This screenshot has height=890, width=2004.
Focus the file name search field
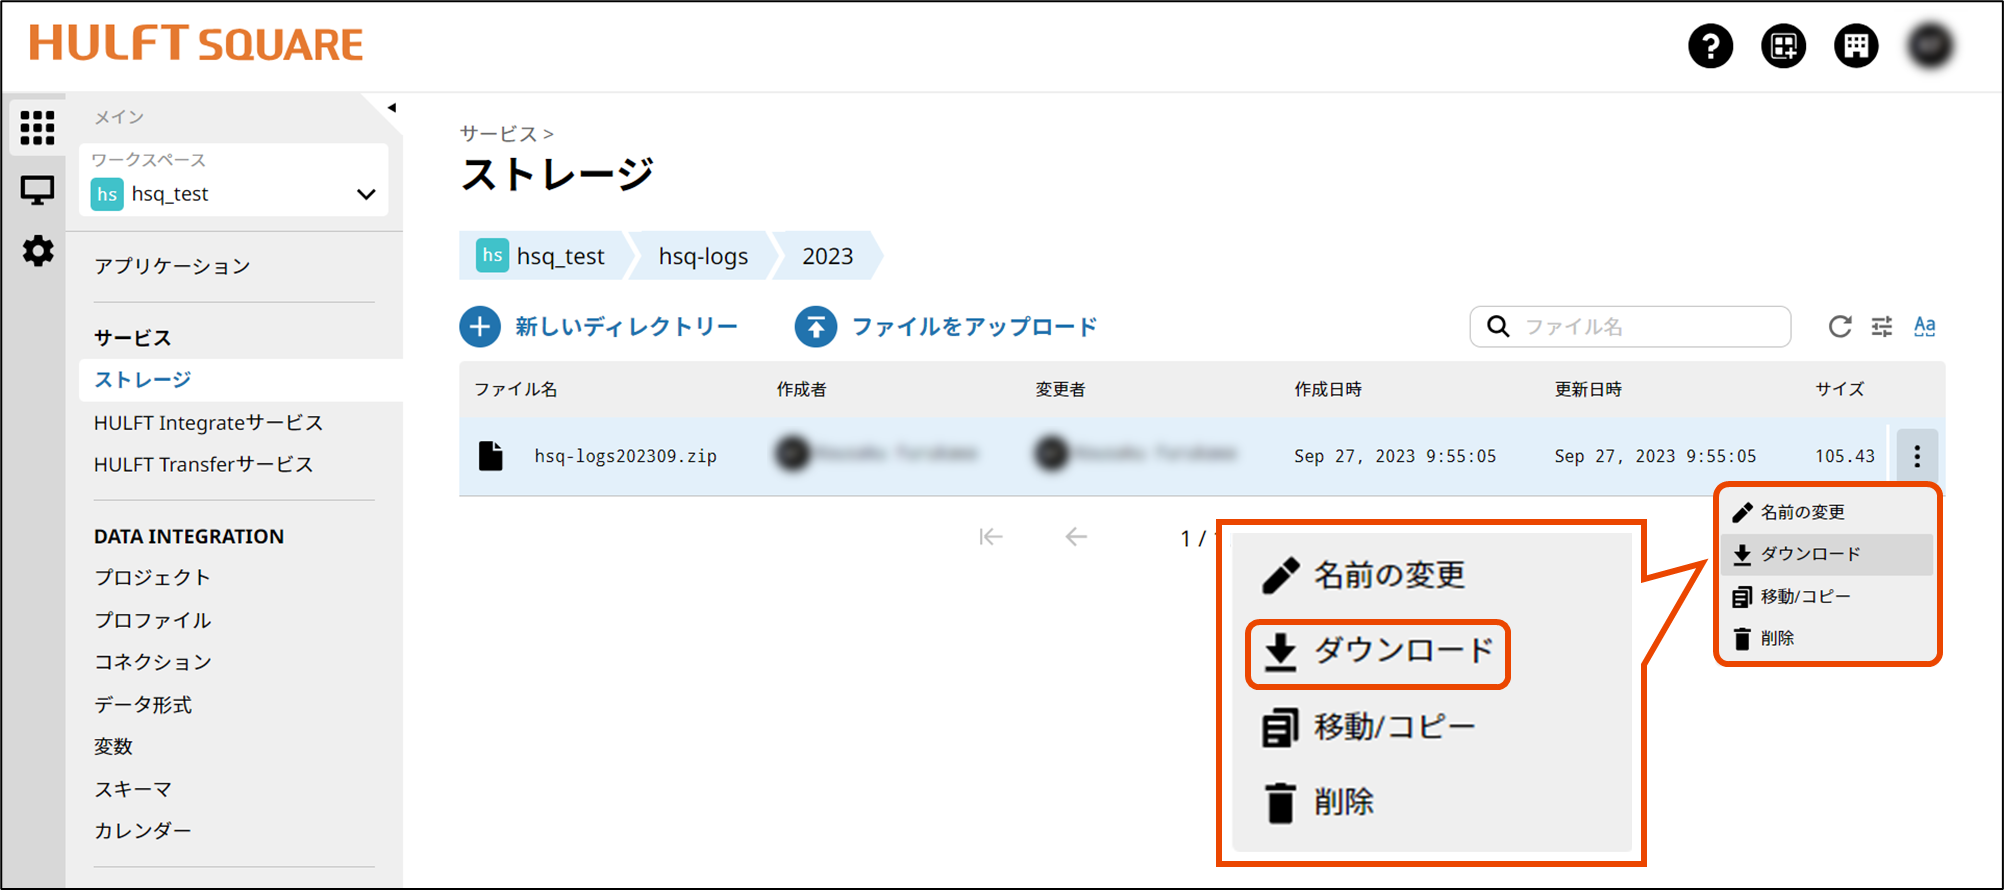(1630, 327)
